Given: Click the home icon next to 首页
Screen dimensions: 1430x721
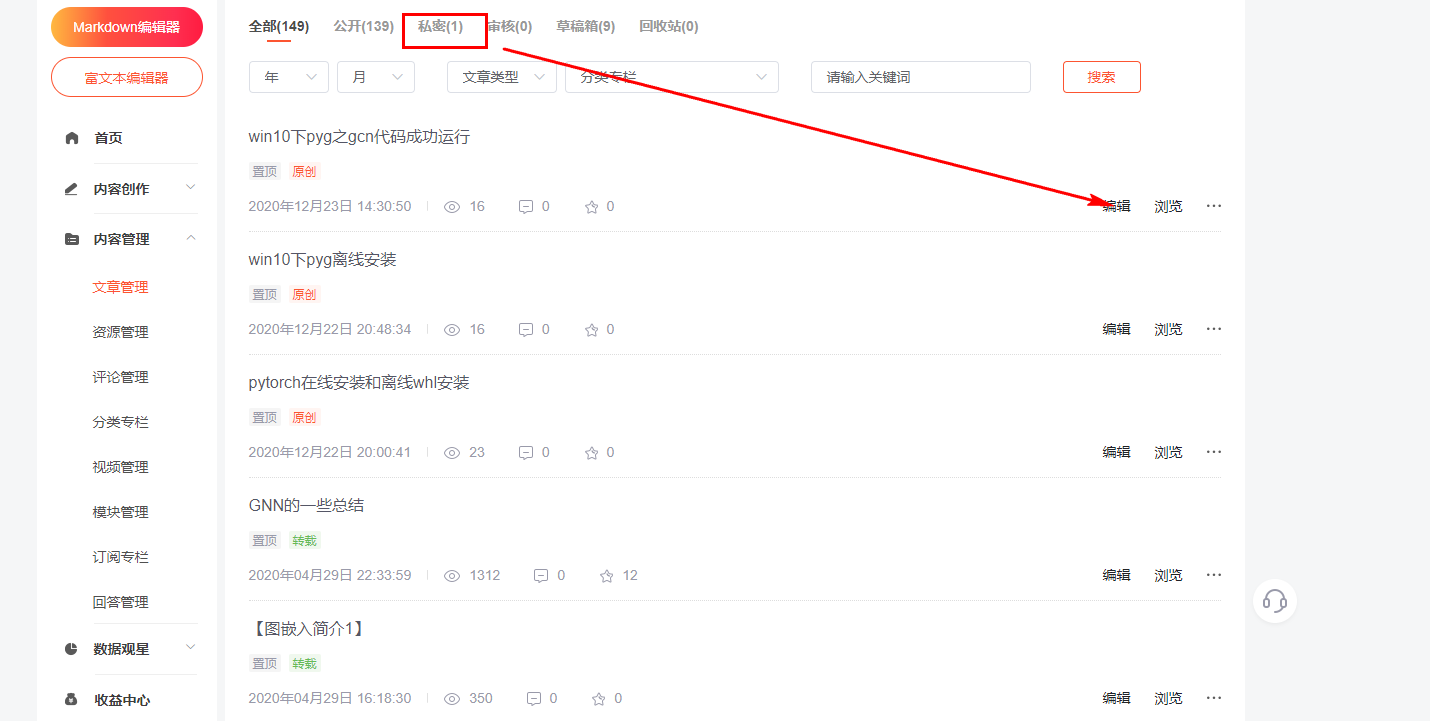Looking at the screenshot, I should [71, 138].
